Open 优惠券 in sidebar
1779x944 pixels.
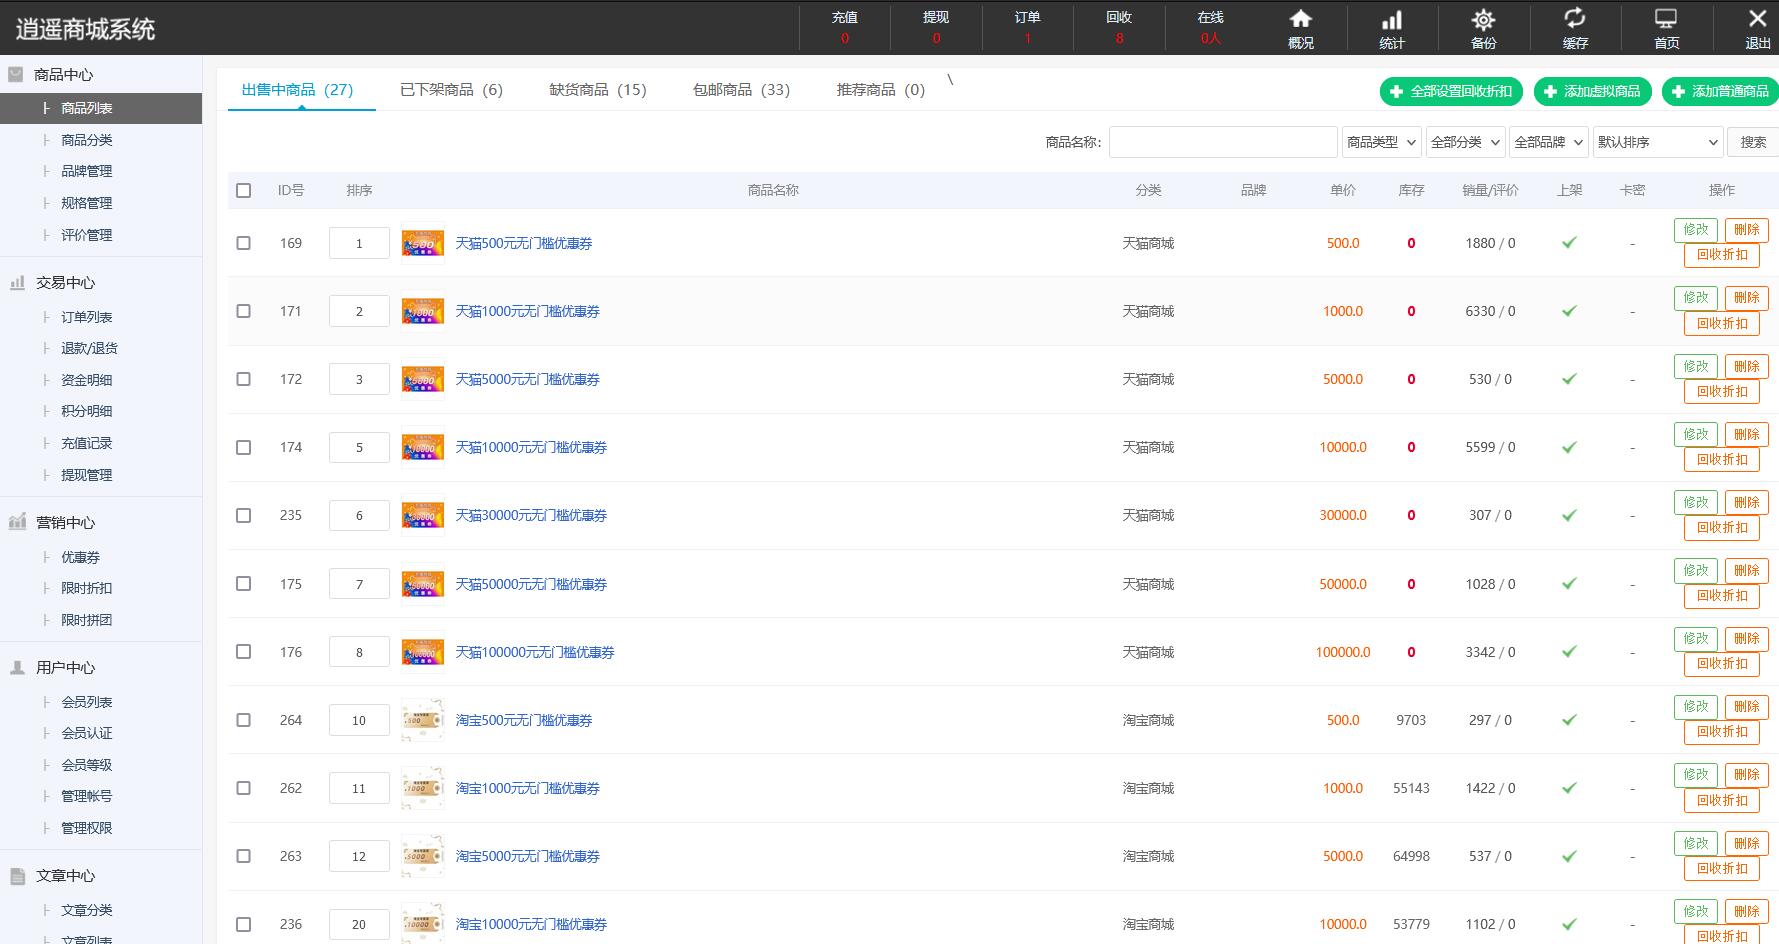(80, 557)
